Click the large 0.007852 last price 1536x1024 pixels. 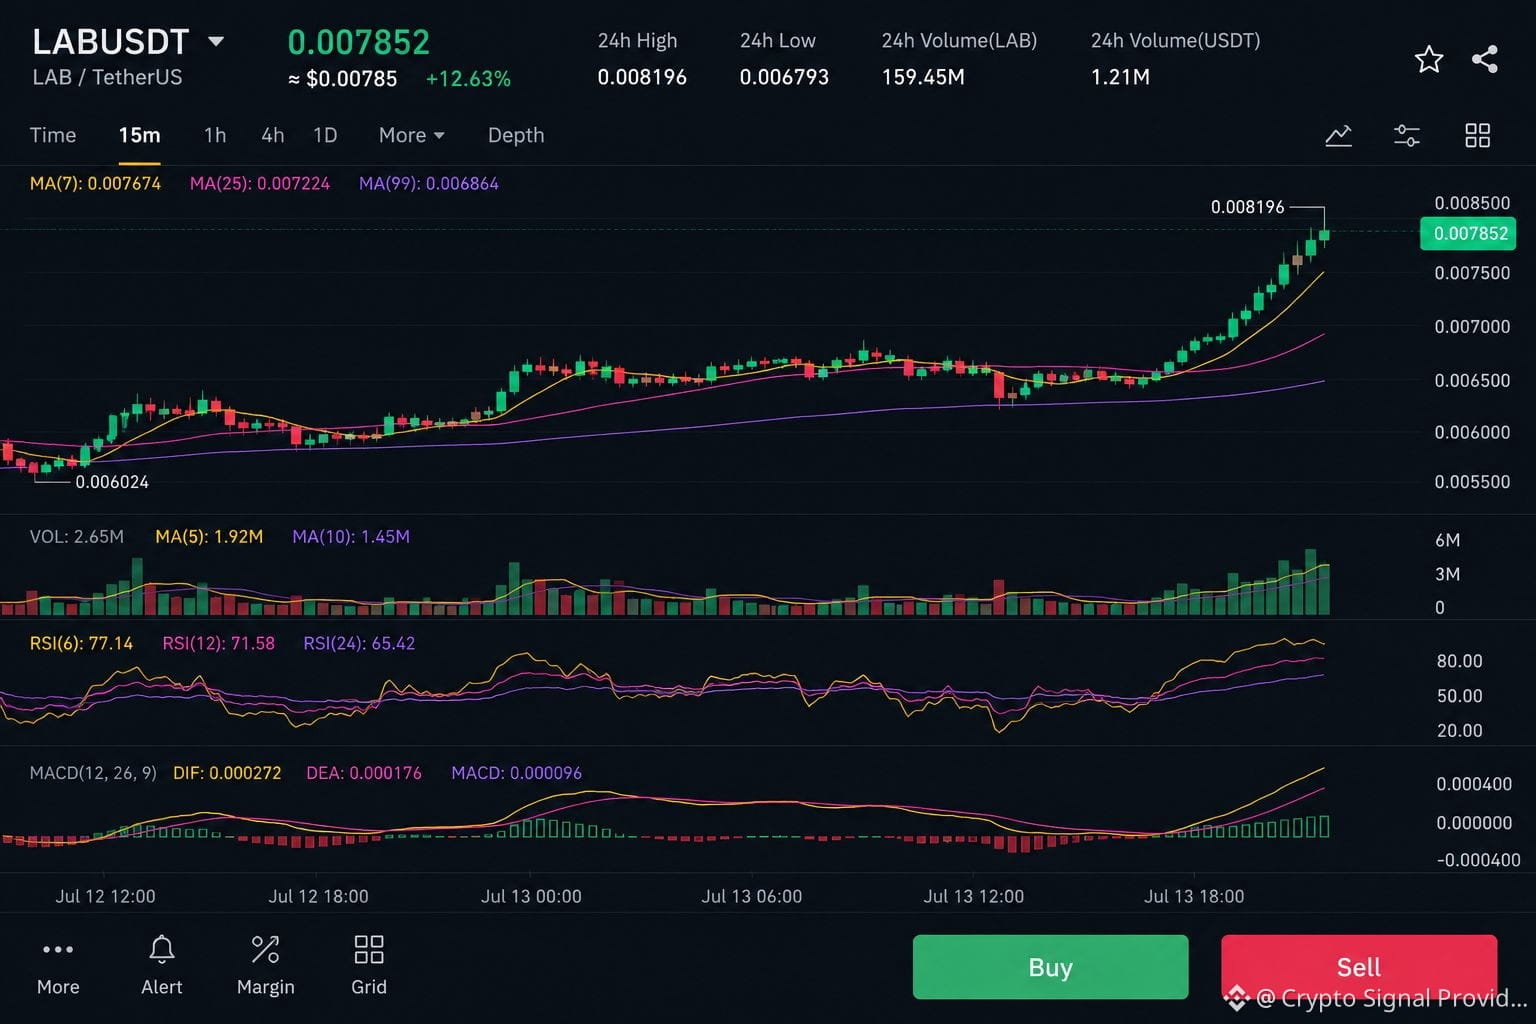[x=359, y=42]
